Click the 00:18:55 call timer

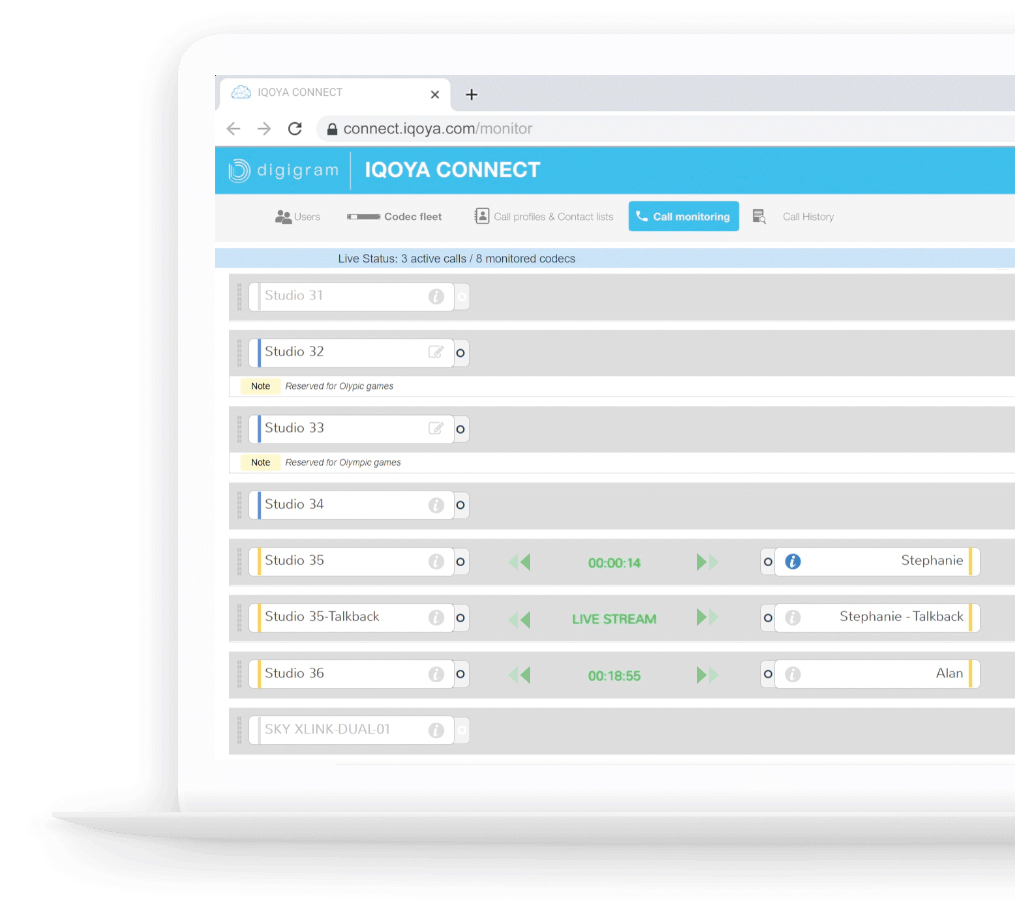614,676
